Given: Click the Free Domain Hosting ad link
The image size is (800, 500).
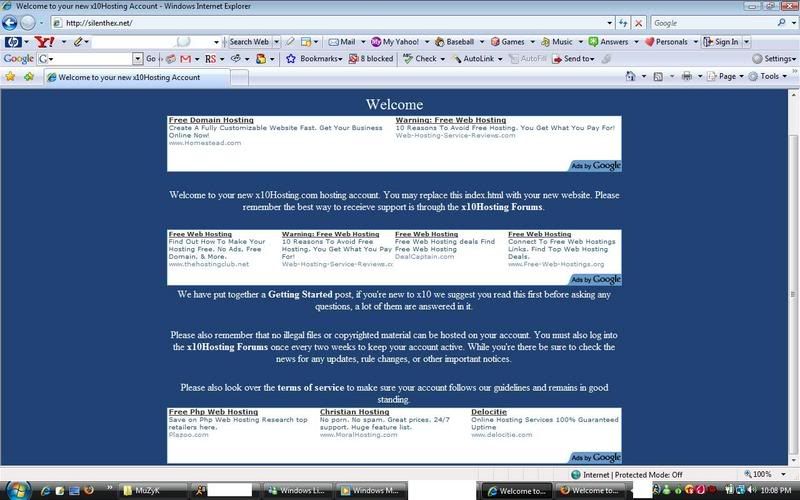Looking at the screenshot, I should [211, 120].
